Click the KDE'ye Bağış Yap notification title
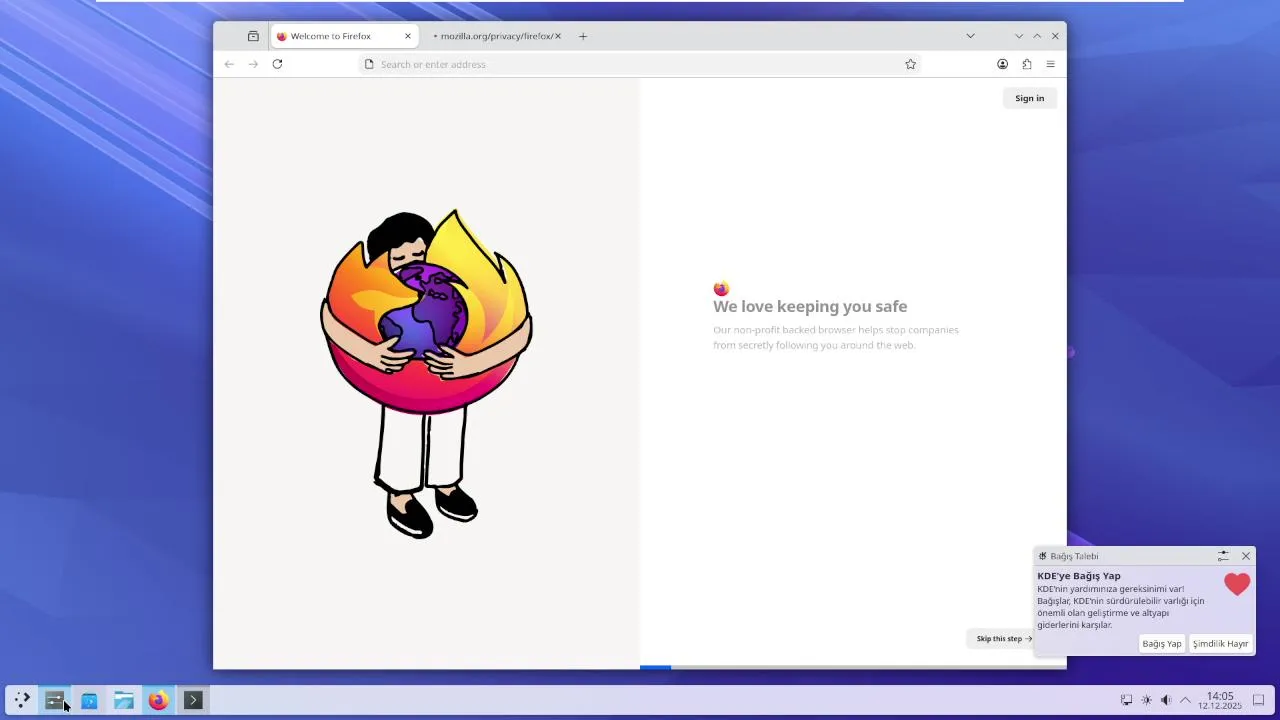 (1079, 576)
